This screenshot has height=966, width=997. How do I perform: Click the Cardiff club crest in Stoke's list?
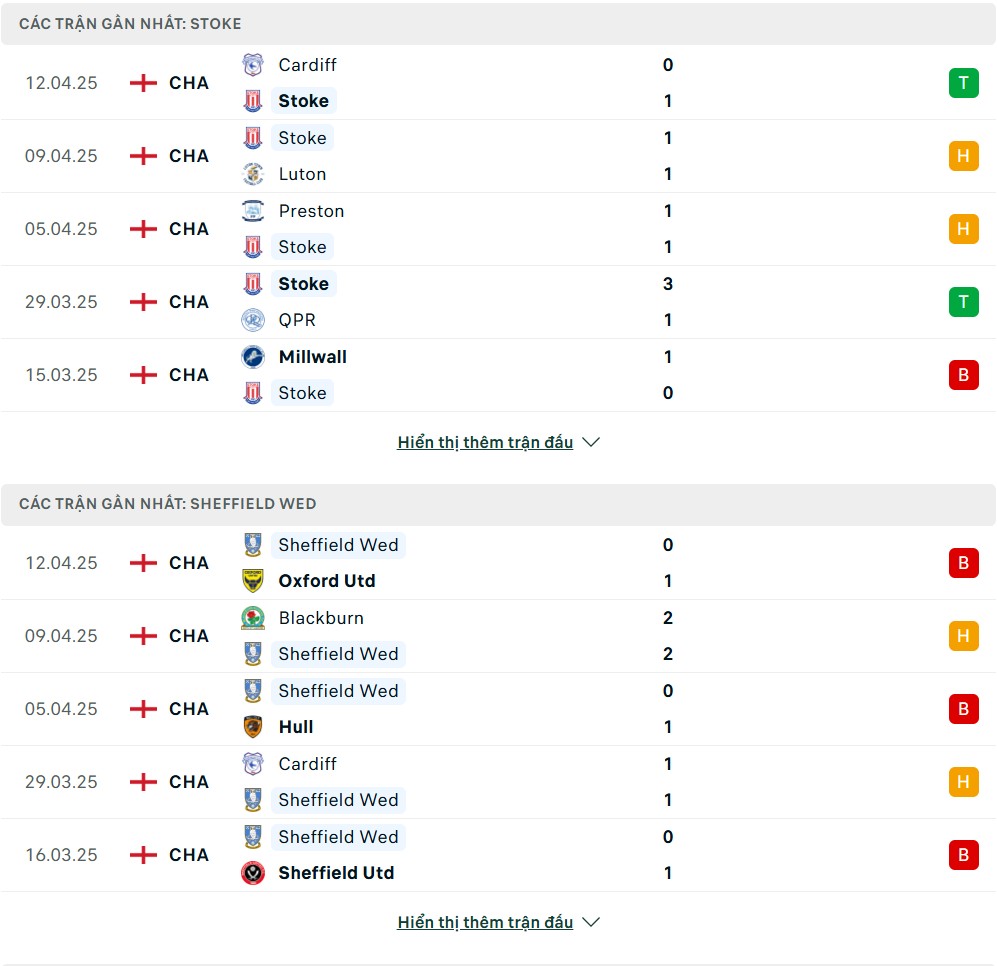(x=253, y=65)
